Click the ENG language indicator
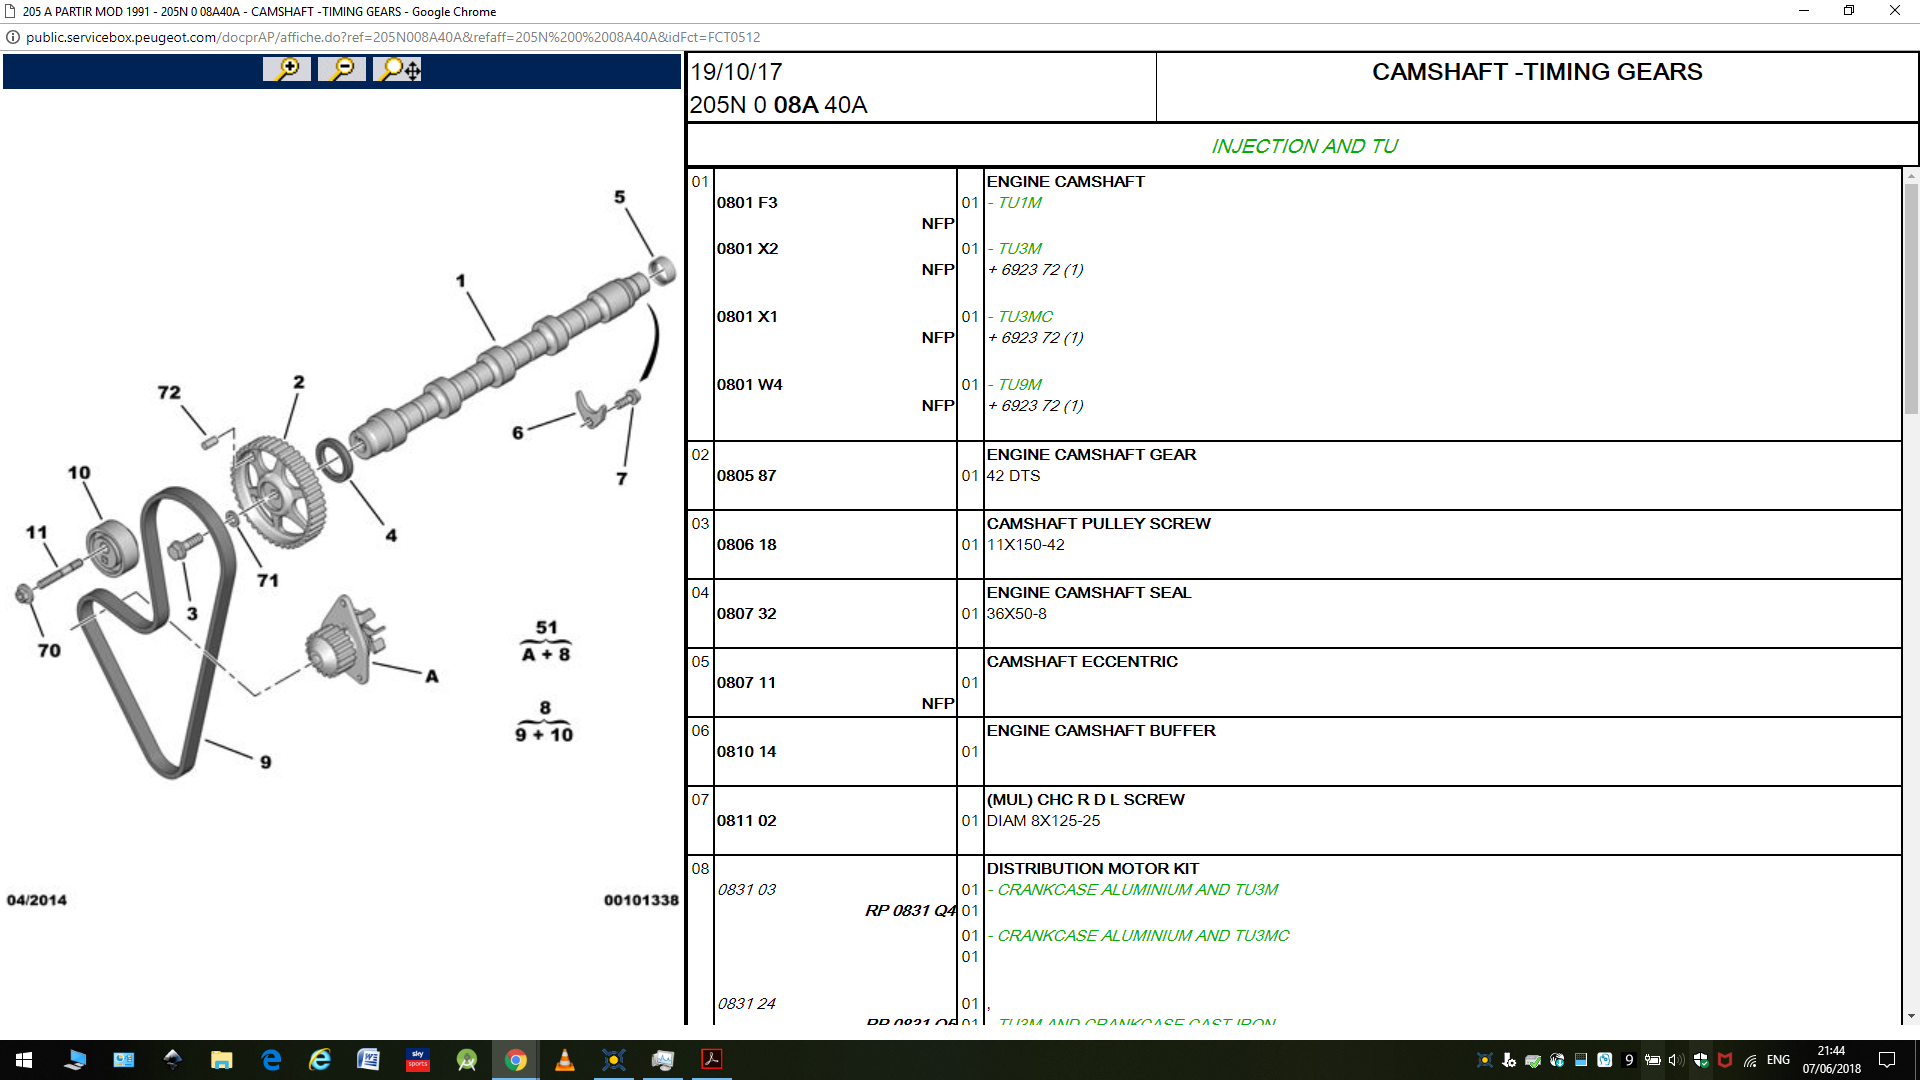1920x1080 pixels. [x=1778, y=1060]
